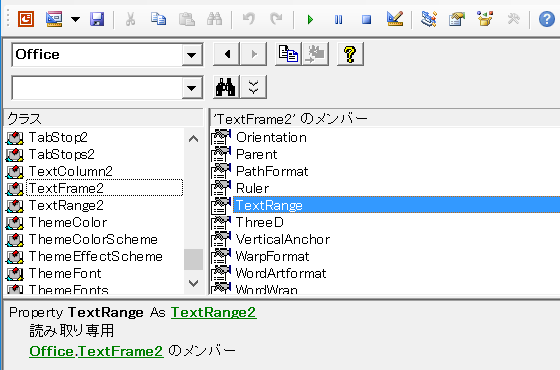Toggle Design Mode icon
Image resolution: width=560 pixels, height=370 pixels.
pyautogui.click(x=395, y=19)
